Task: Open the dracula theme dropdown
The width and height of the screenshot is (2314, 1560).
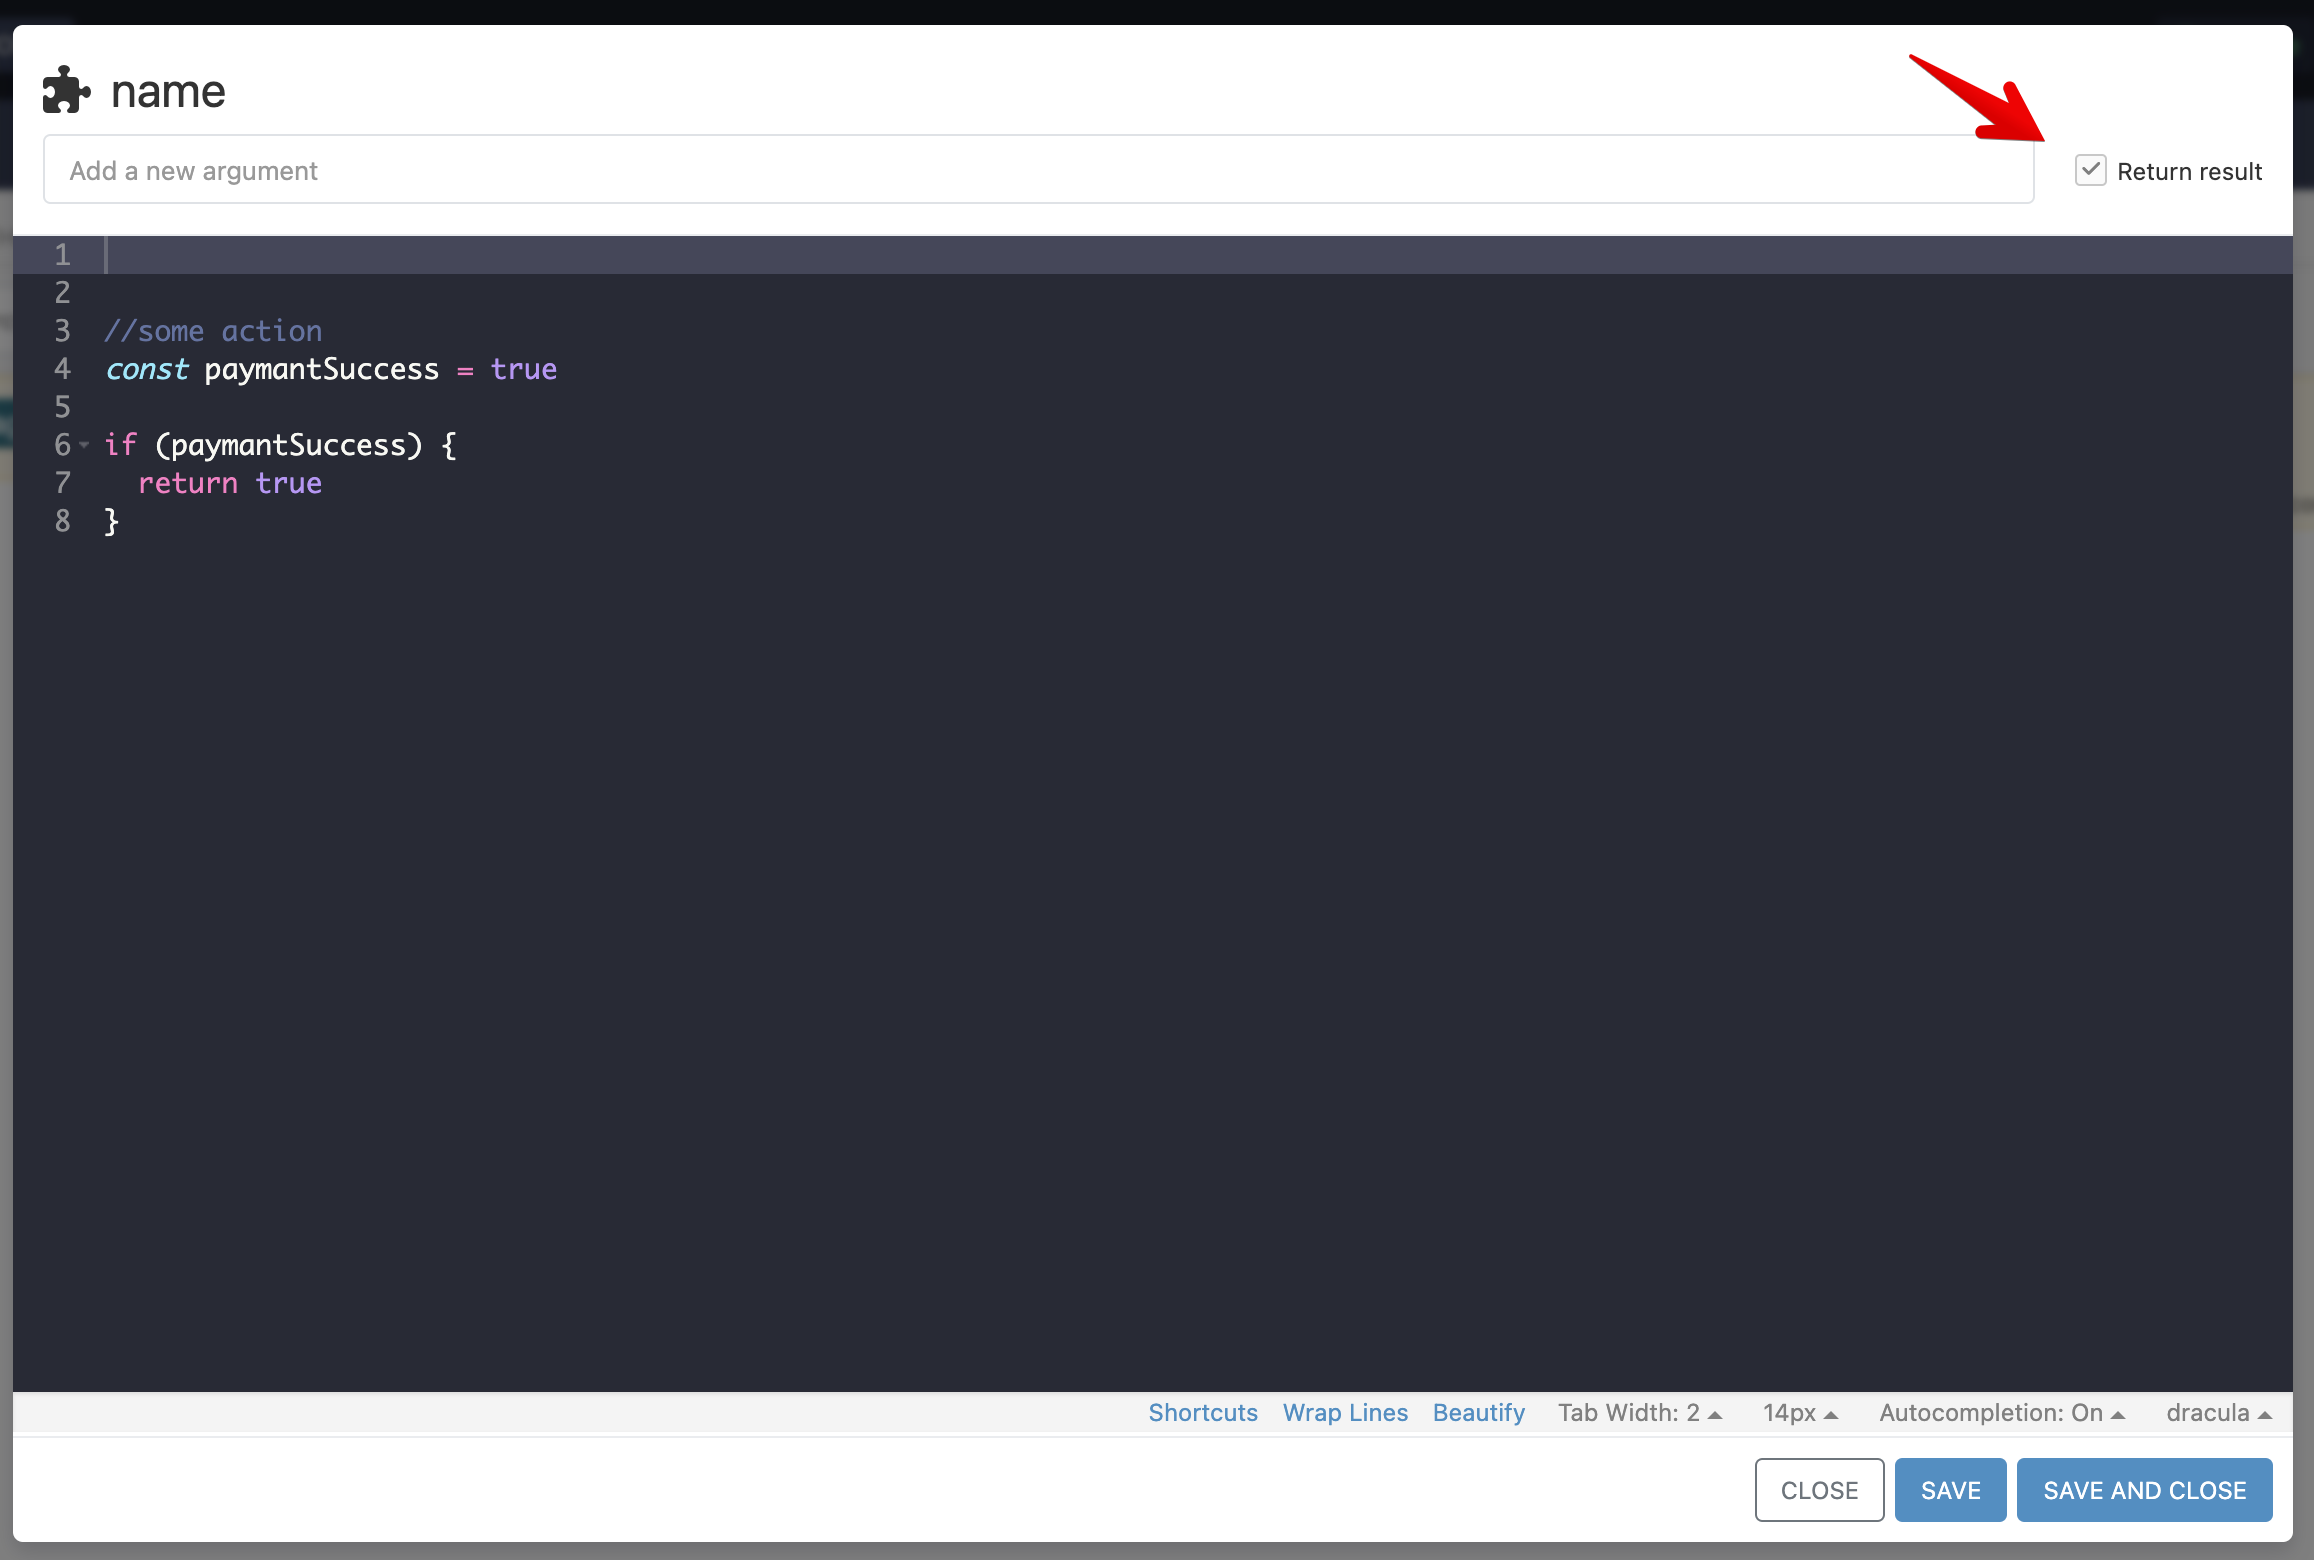Action: point(2218,1413)
